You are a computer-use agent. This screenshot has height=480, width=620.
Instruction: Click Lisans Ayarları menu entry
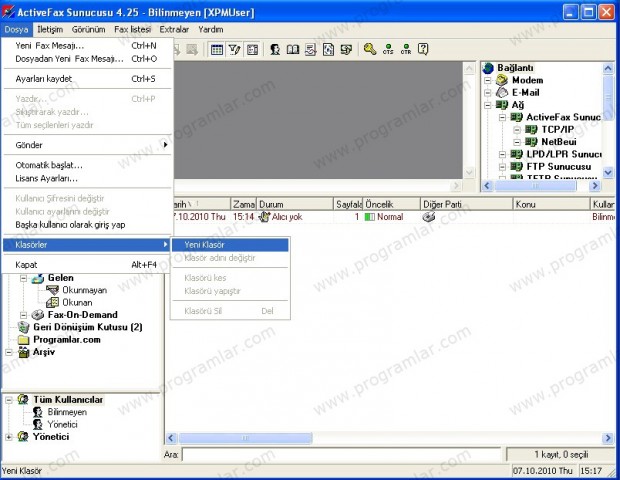pos(87,178)
